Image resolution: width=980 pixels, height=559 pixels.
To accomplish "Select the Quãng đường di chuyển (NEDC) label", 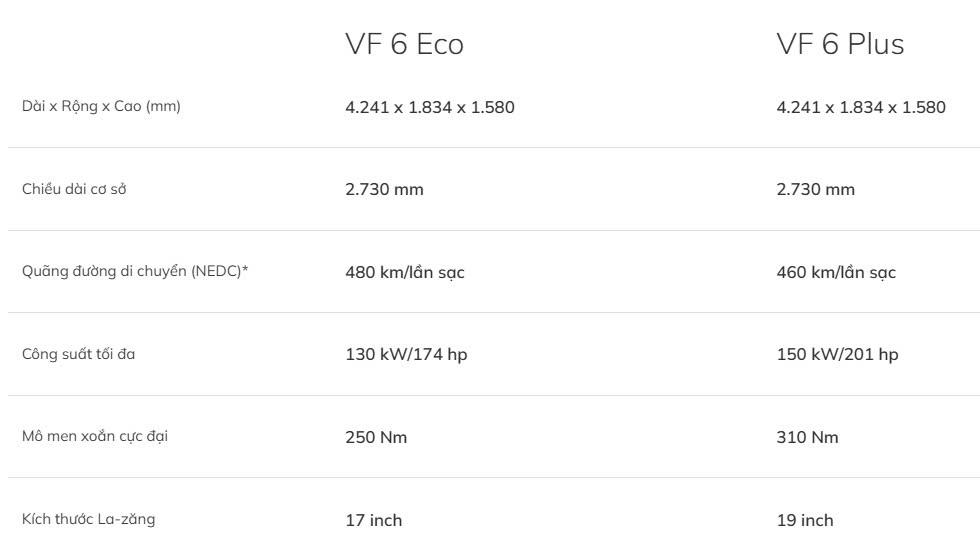I will click(x=135, y=272).
